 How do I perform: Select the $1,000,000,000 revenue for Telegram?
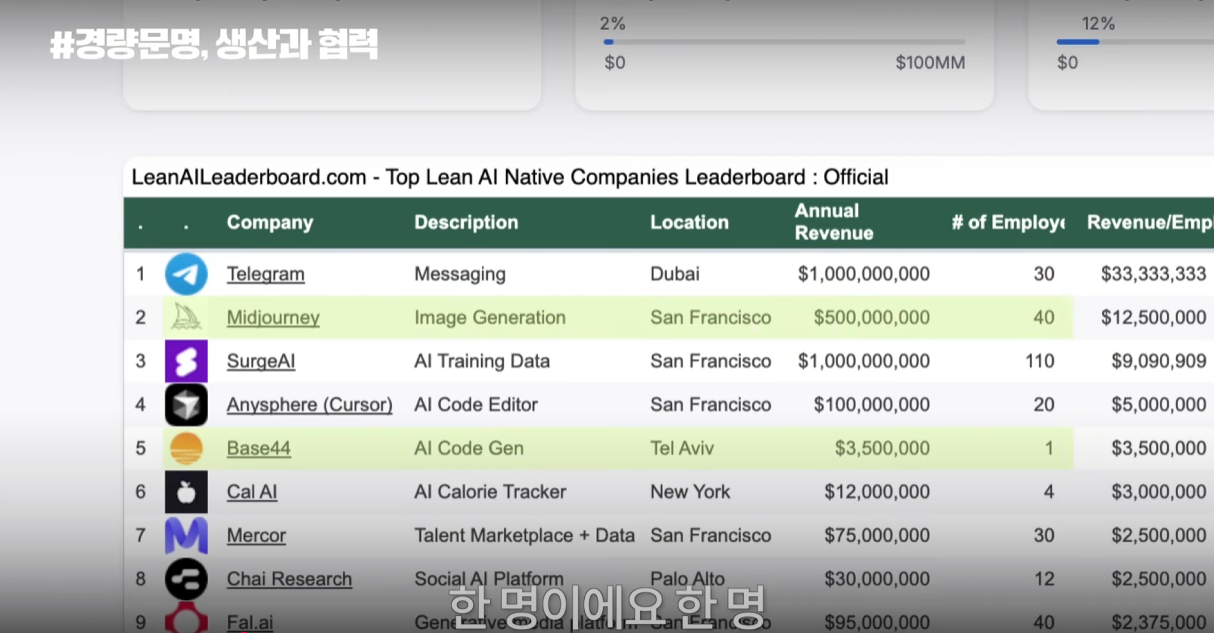864,274
